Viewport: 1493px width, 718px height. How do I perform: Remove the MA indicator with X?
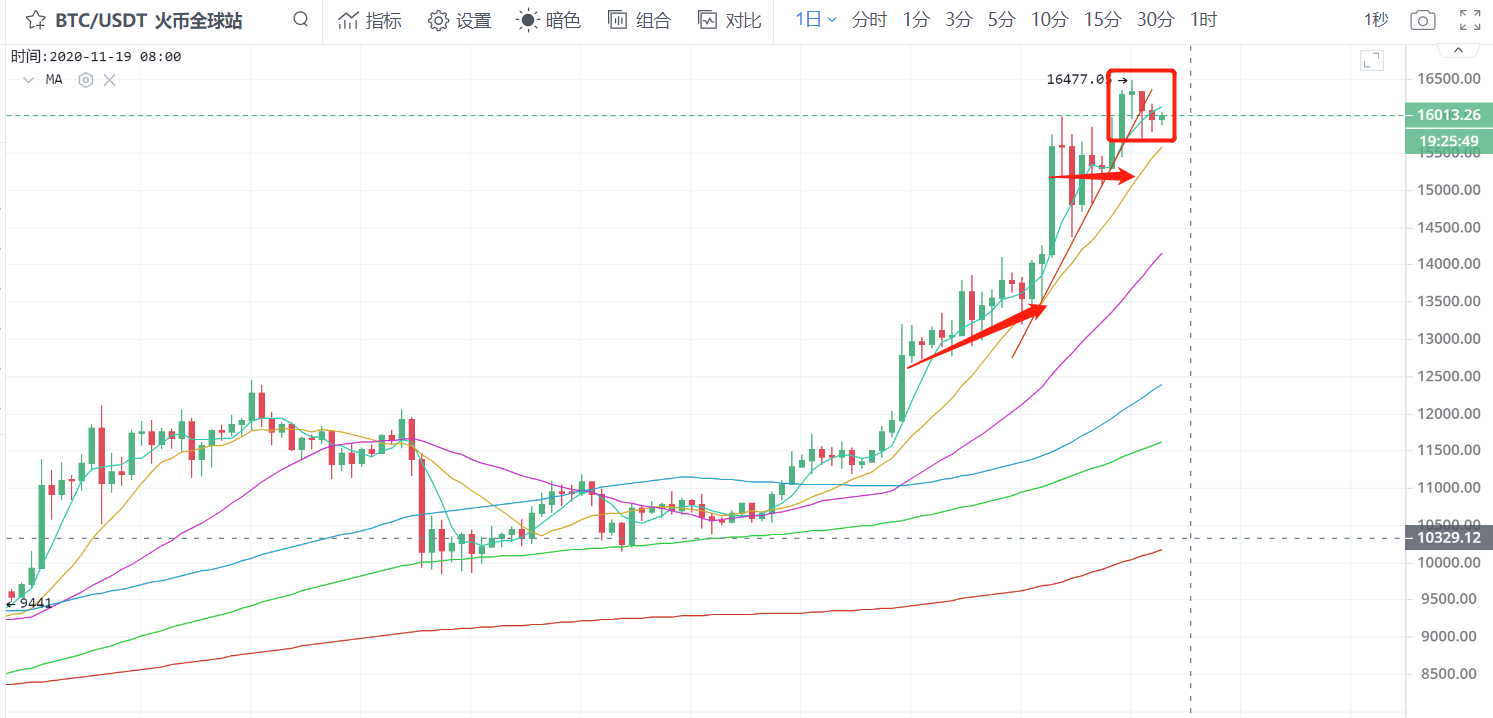click(110, 80)
